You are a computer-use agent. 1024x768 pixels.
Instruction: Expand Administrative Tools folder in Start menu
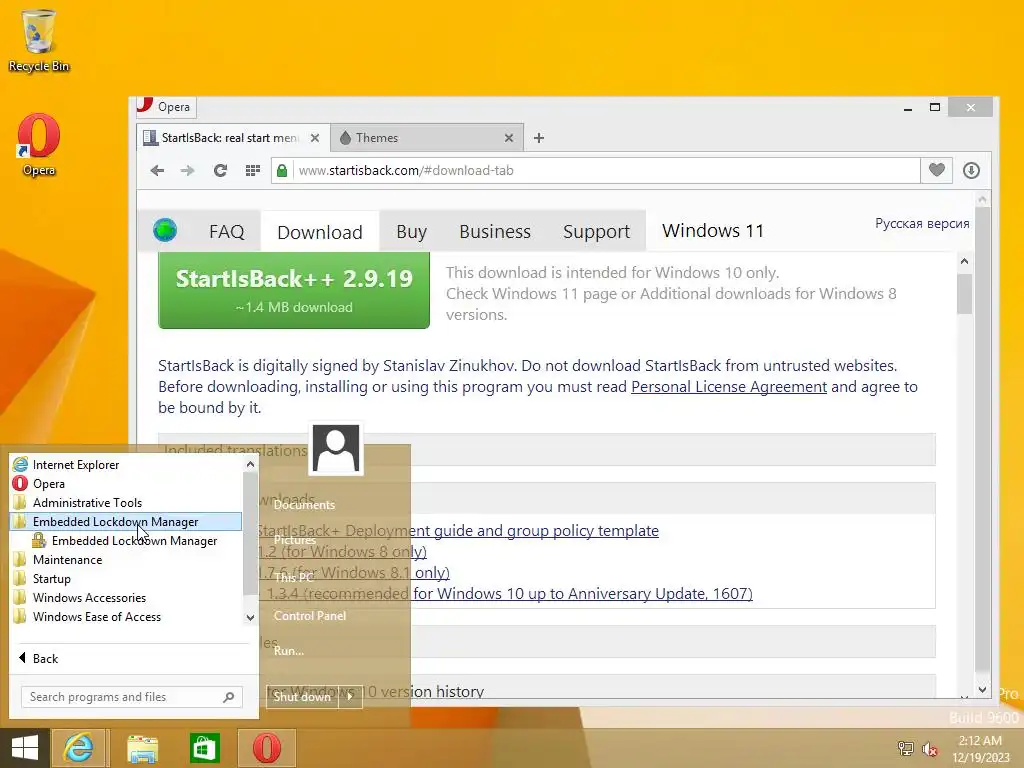(126, 502)
